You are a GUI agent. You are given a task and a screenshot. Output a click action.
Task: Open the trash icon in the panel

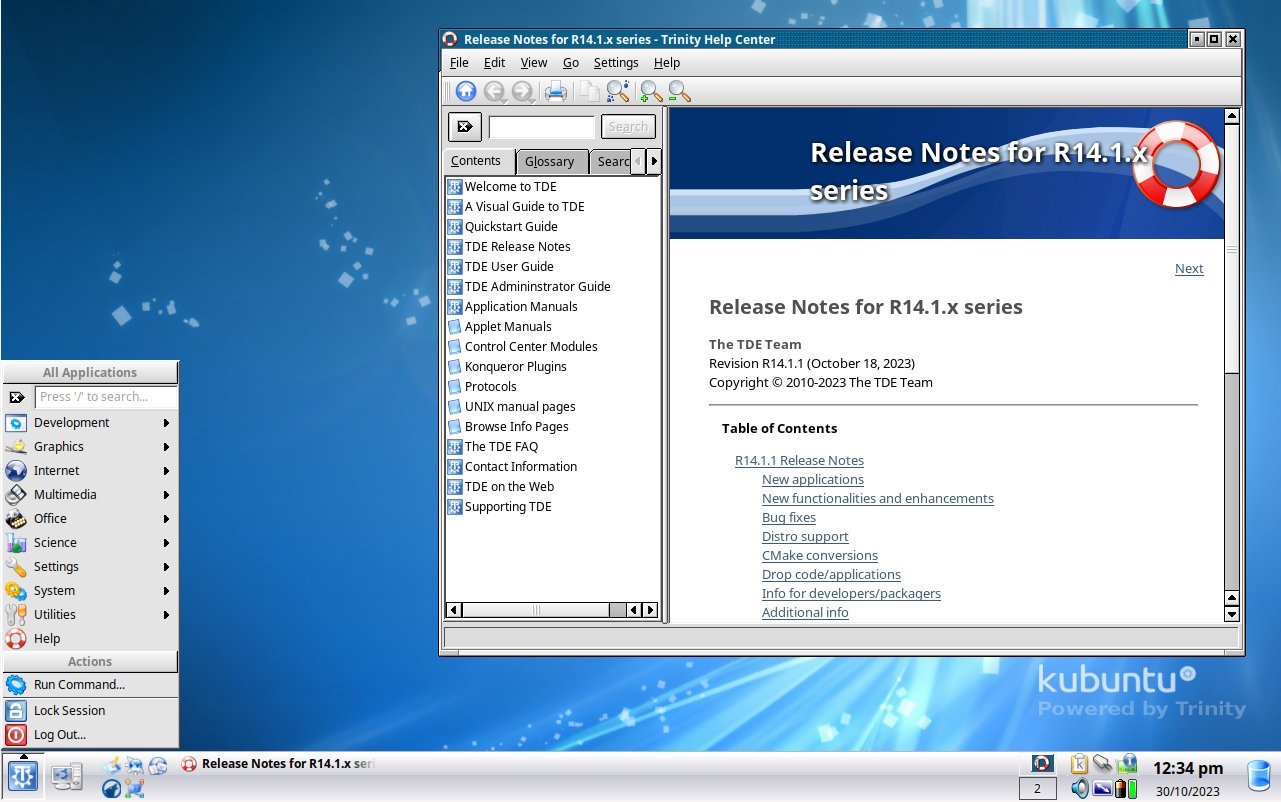(x=1260, y=776)
